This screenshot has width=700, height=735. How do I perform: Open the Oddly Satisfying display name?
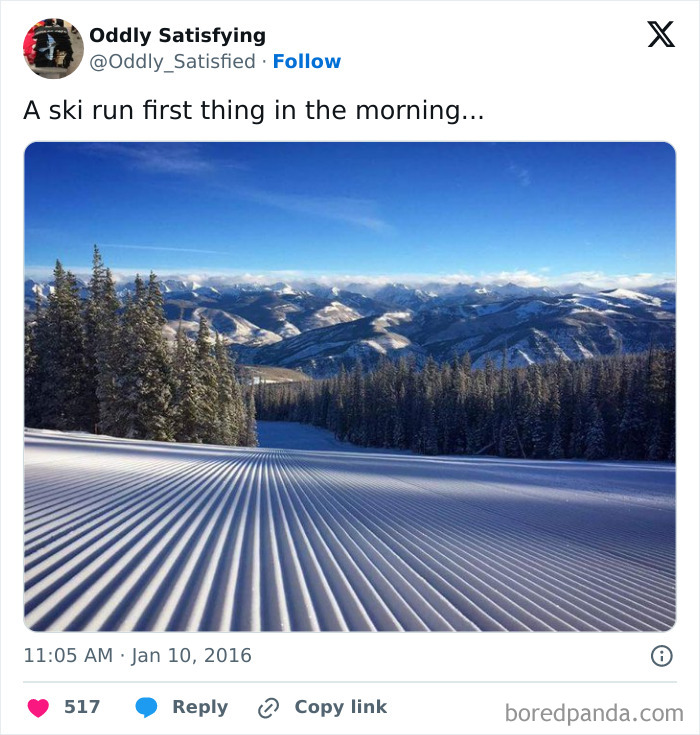pyautogui.click(x=177, y=35)
